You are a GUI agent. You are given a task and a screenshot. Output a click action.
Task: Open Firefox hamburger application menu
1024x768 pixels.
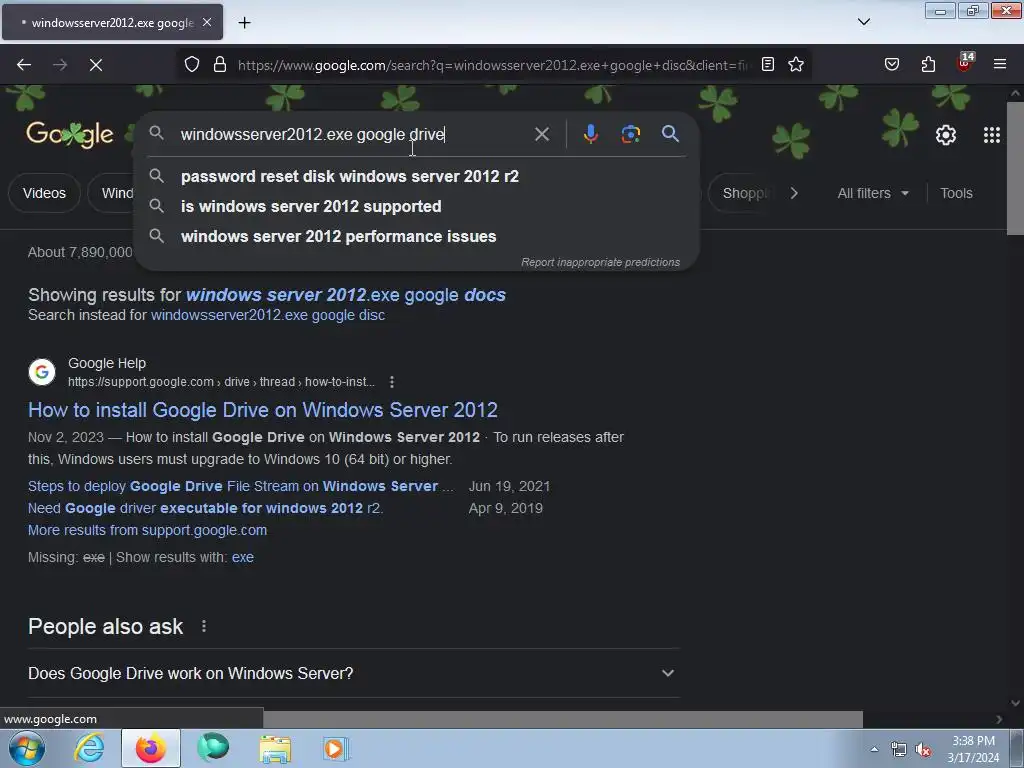pyautogui.click(x=1000, y=65)
